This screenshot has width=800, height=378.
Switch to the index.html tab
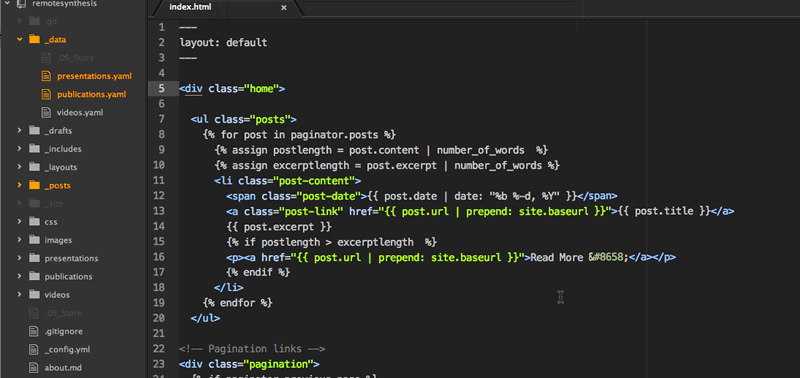[190, 7]
